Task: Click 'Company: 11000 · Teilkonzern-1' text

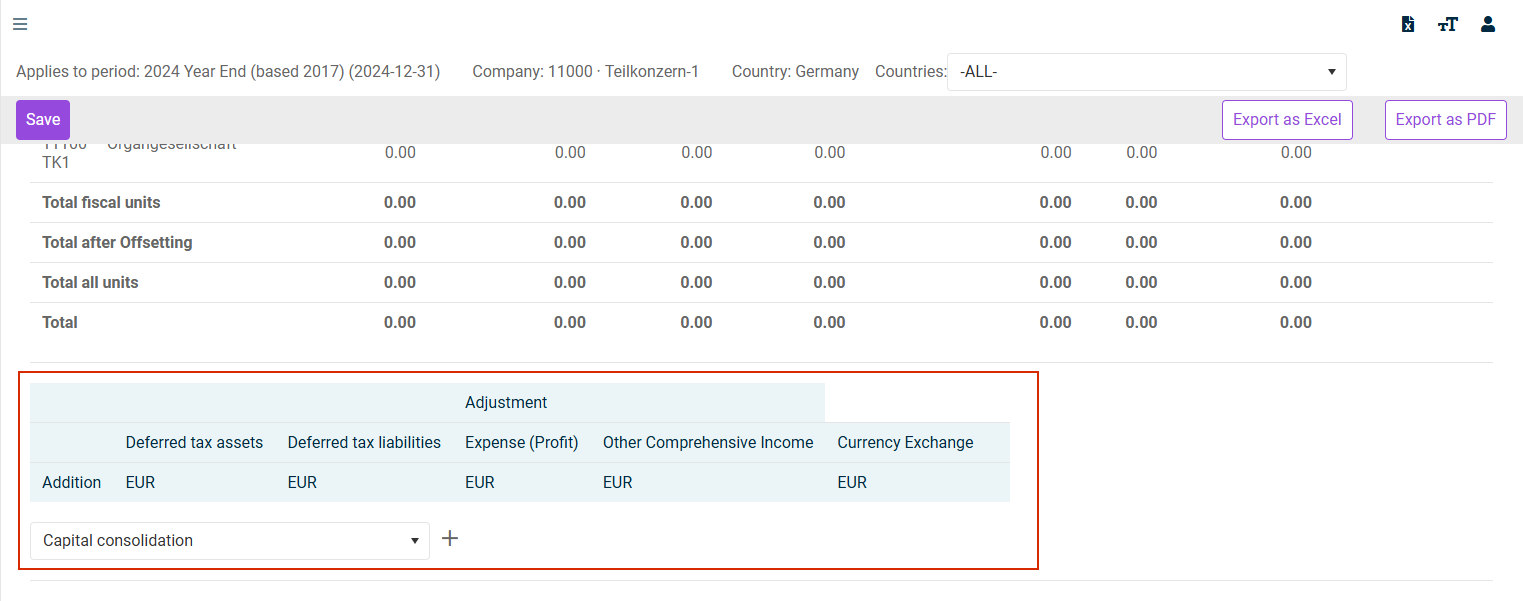Action: (x=585, y=72)
